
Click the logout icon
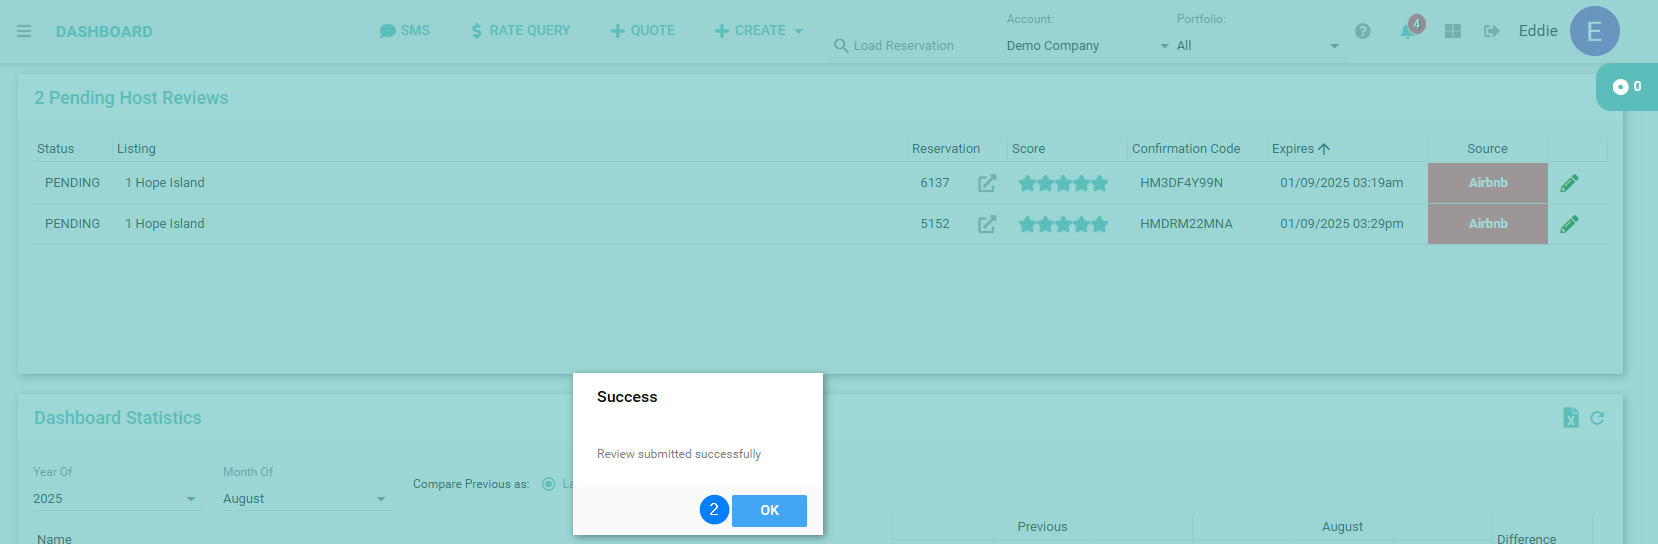1491,31
